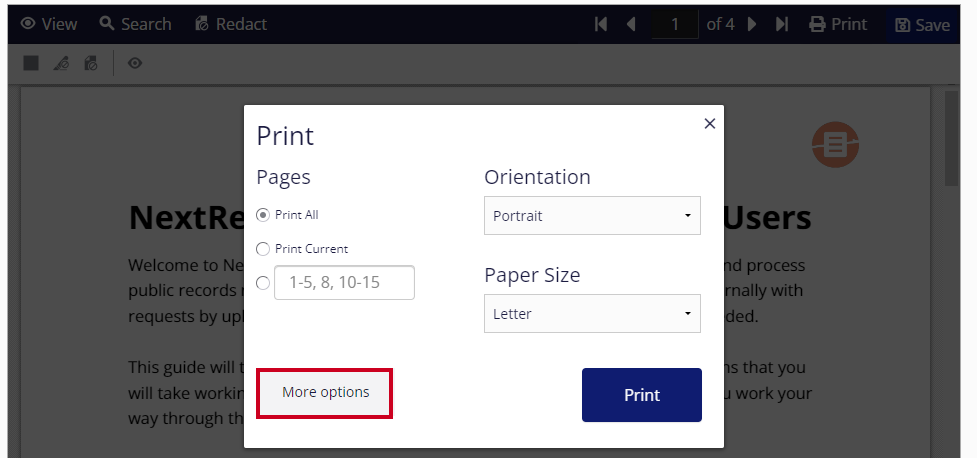
Task: Go to first page arrow icon
Action: (601, 24)
